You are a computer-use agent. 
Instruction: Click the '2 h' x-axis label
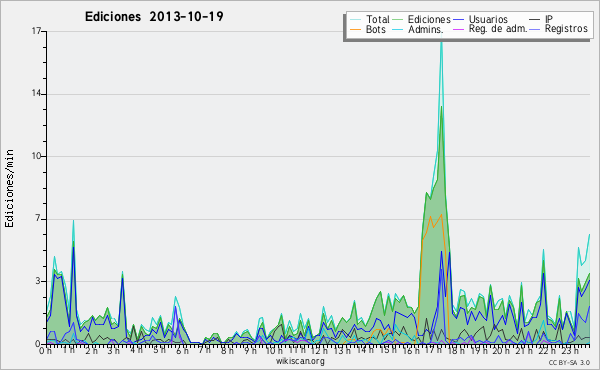point(91,350)
